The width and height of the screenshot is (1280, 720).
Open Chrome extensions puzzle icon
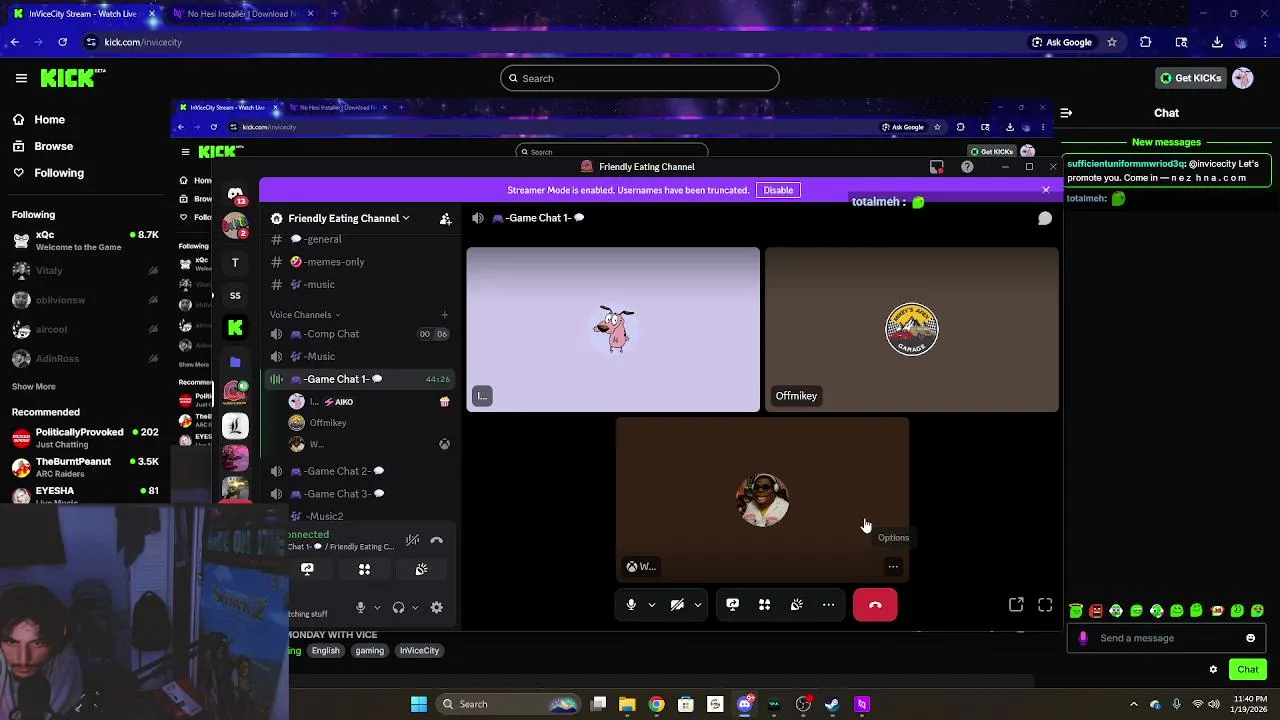tap(1145, 42)
